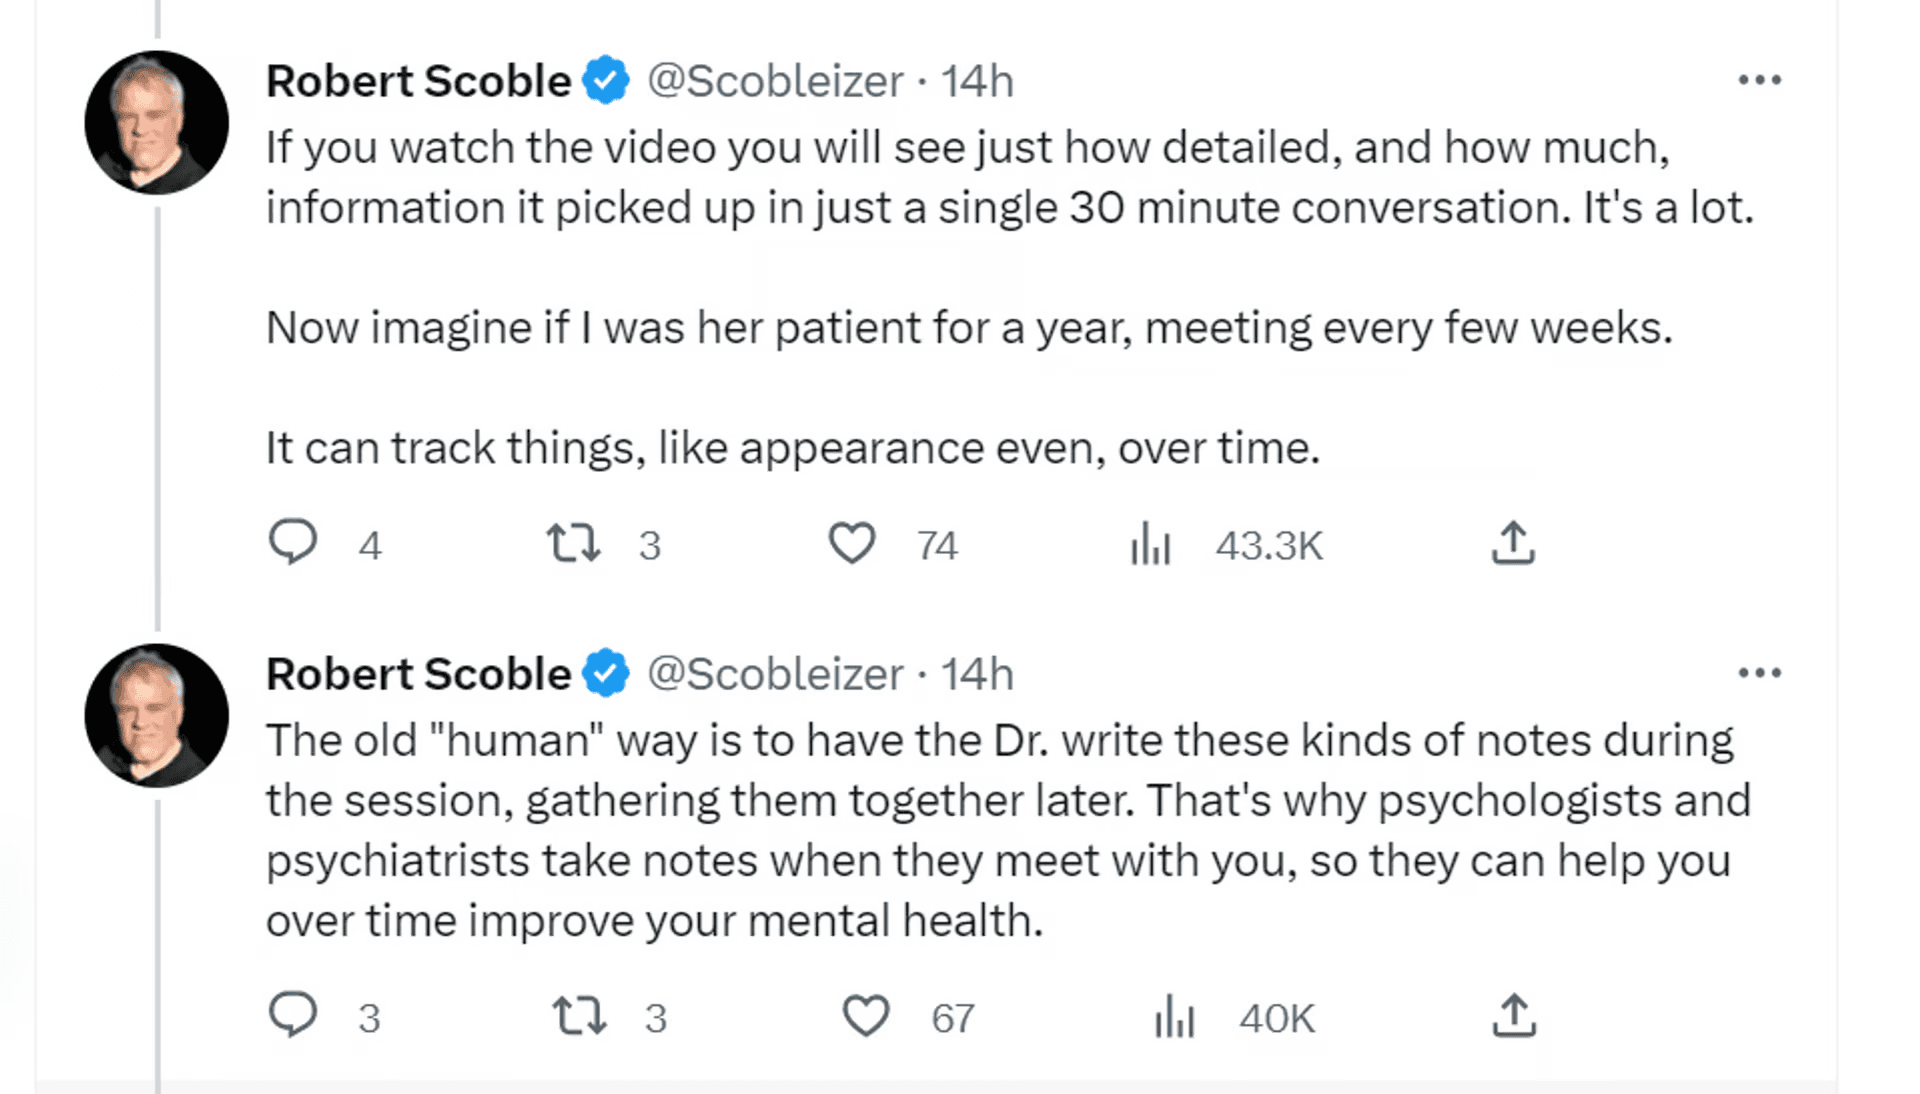Screen dimensions: 1920x1094
Task: Like the tweet with 74 likes
Action: click(x=852, y=543)
